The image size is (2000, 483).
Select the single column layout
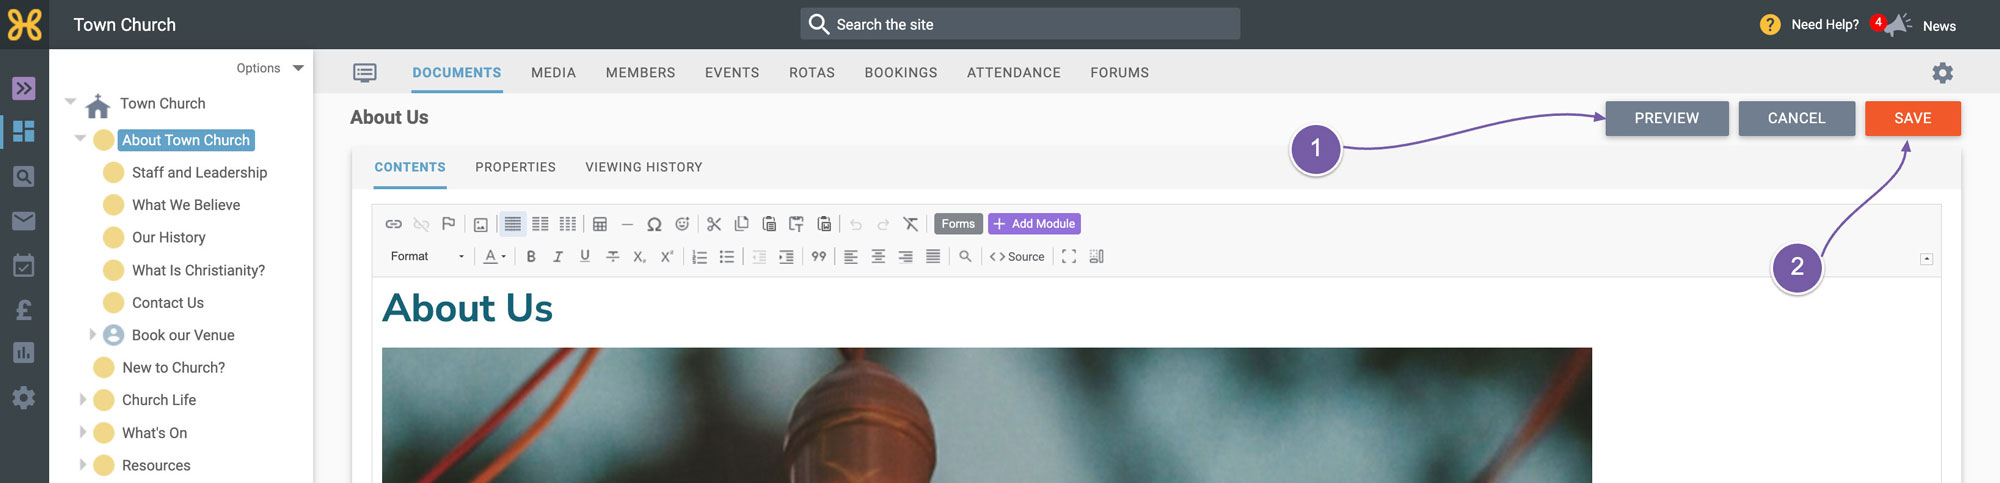point(513,224)
